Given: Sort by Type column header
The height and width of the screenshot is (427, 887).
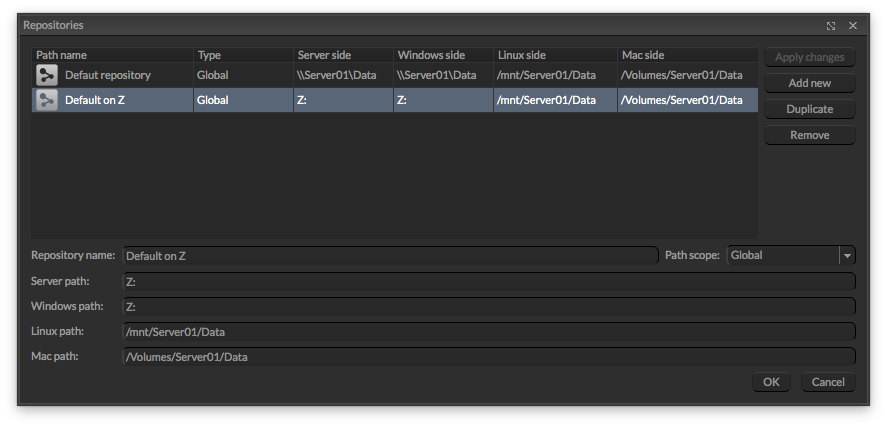Looking at the screenshot, I should (243, 55).
